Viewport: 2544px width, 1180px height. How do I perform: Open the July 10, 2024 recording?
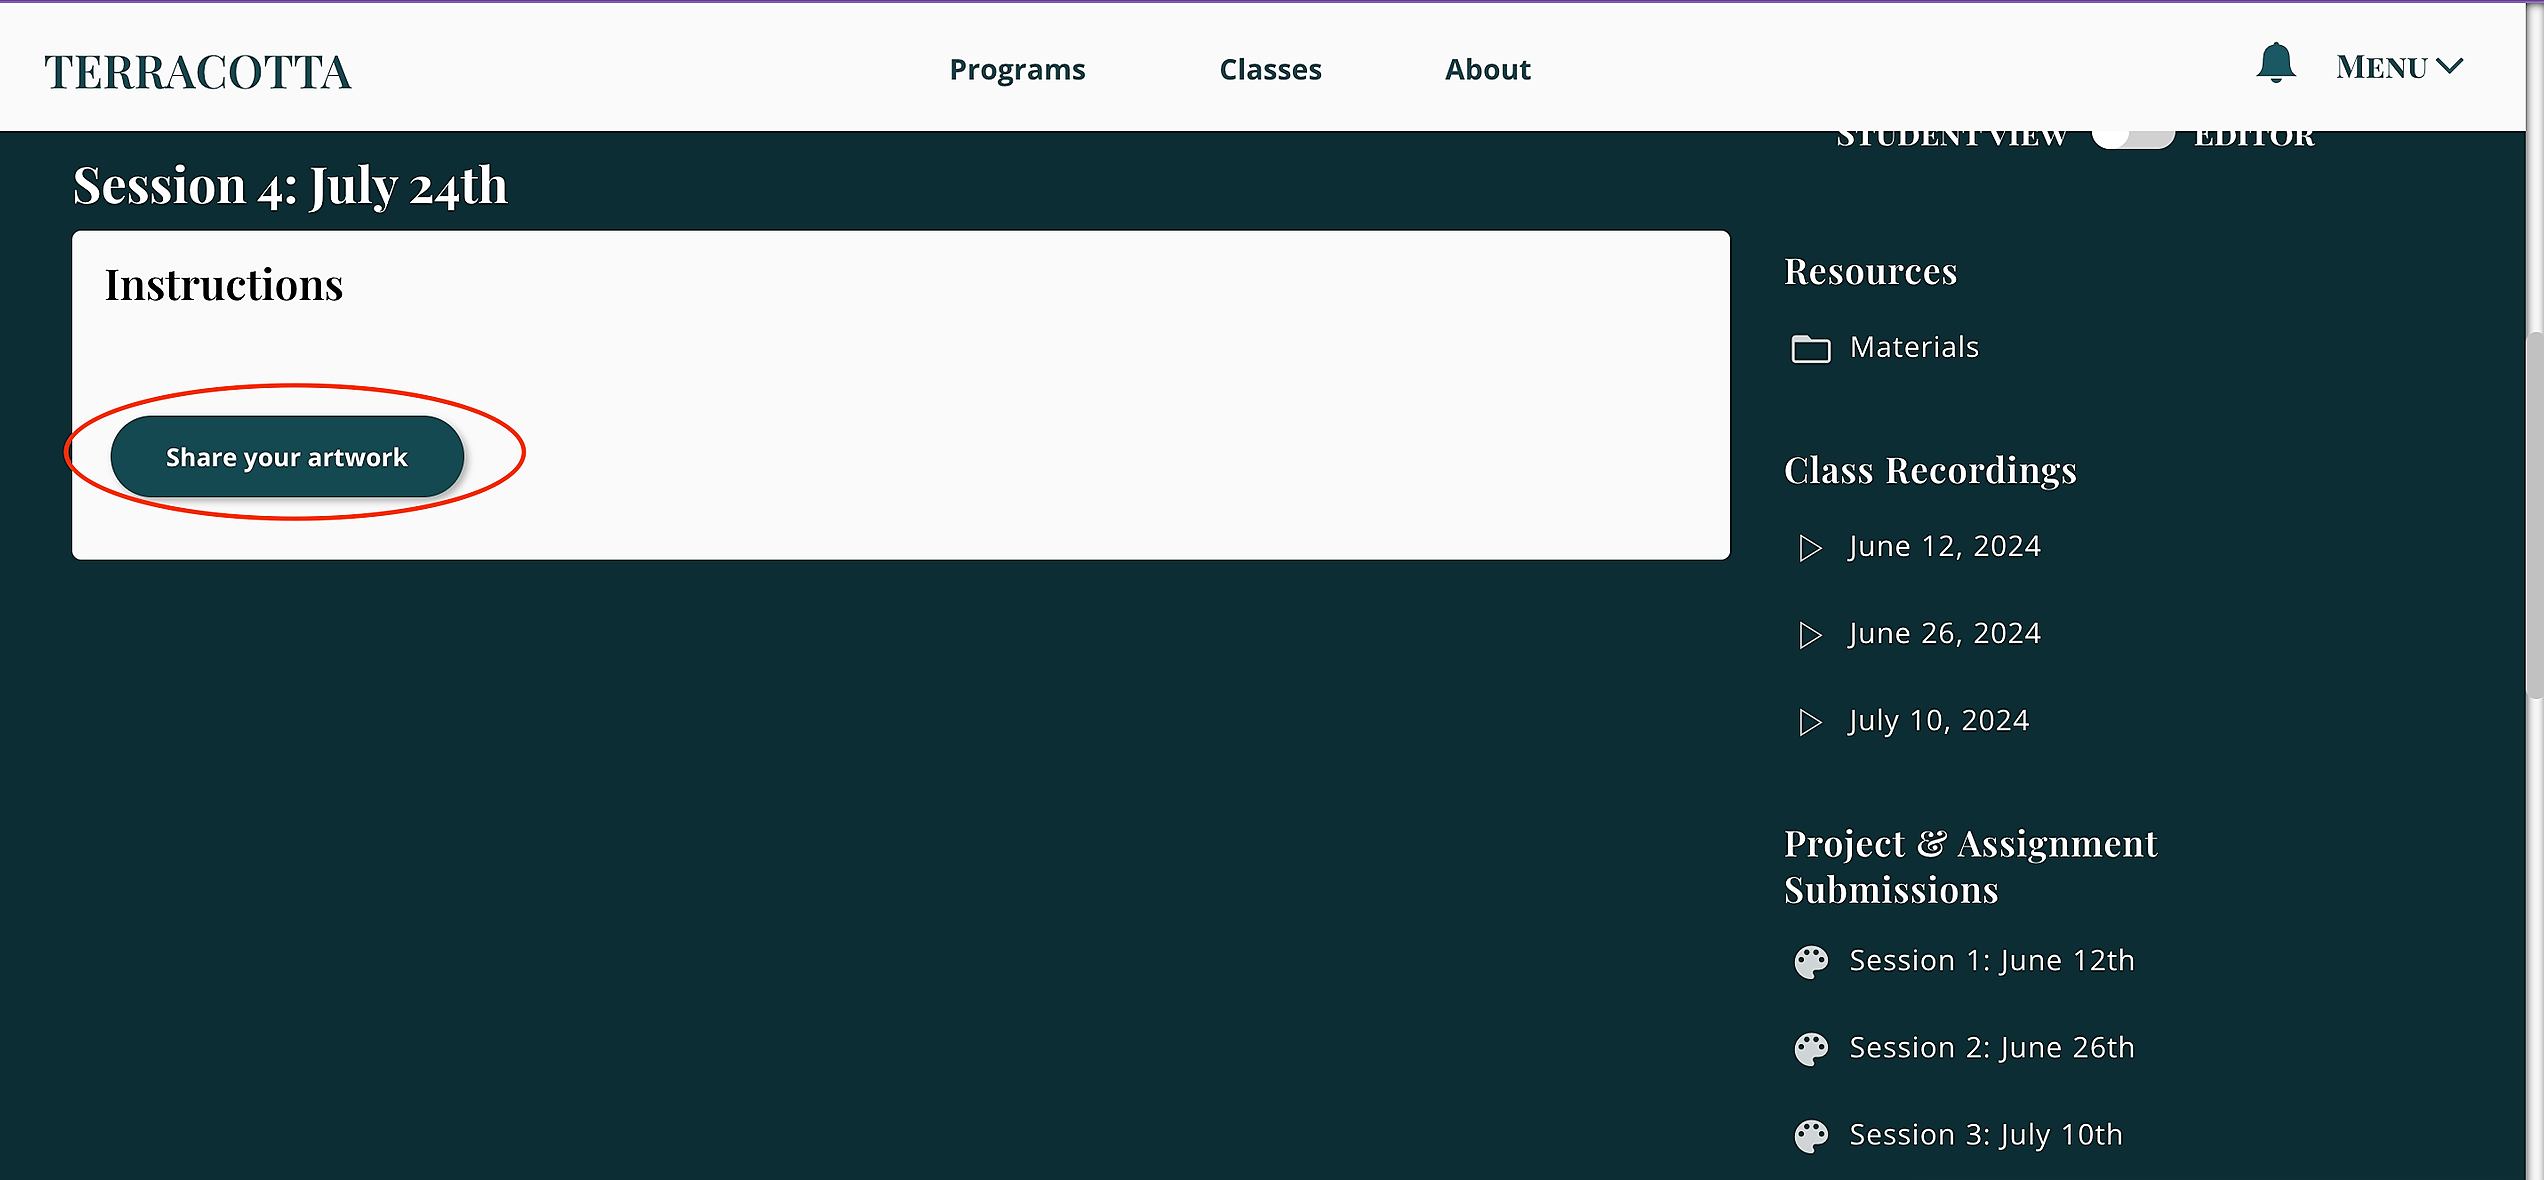coord(1939,721)
